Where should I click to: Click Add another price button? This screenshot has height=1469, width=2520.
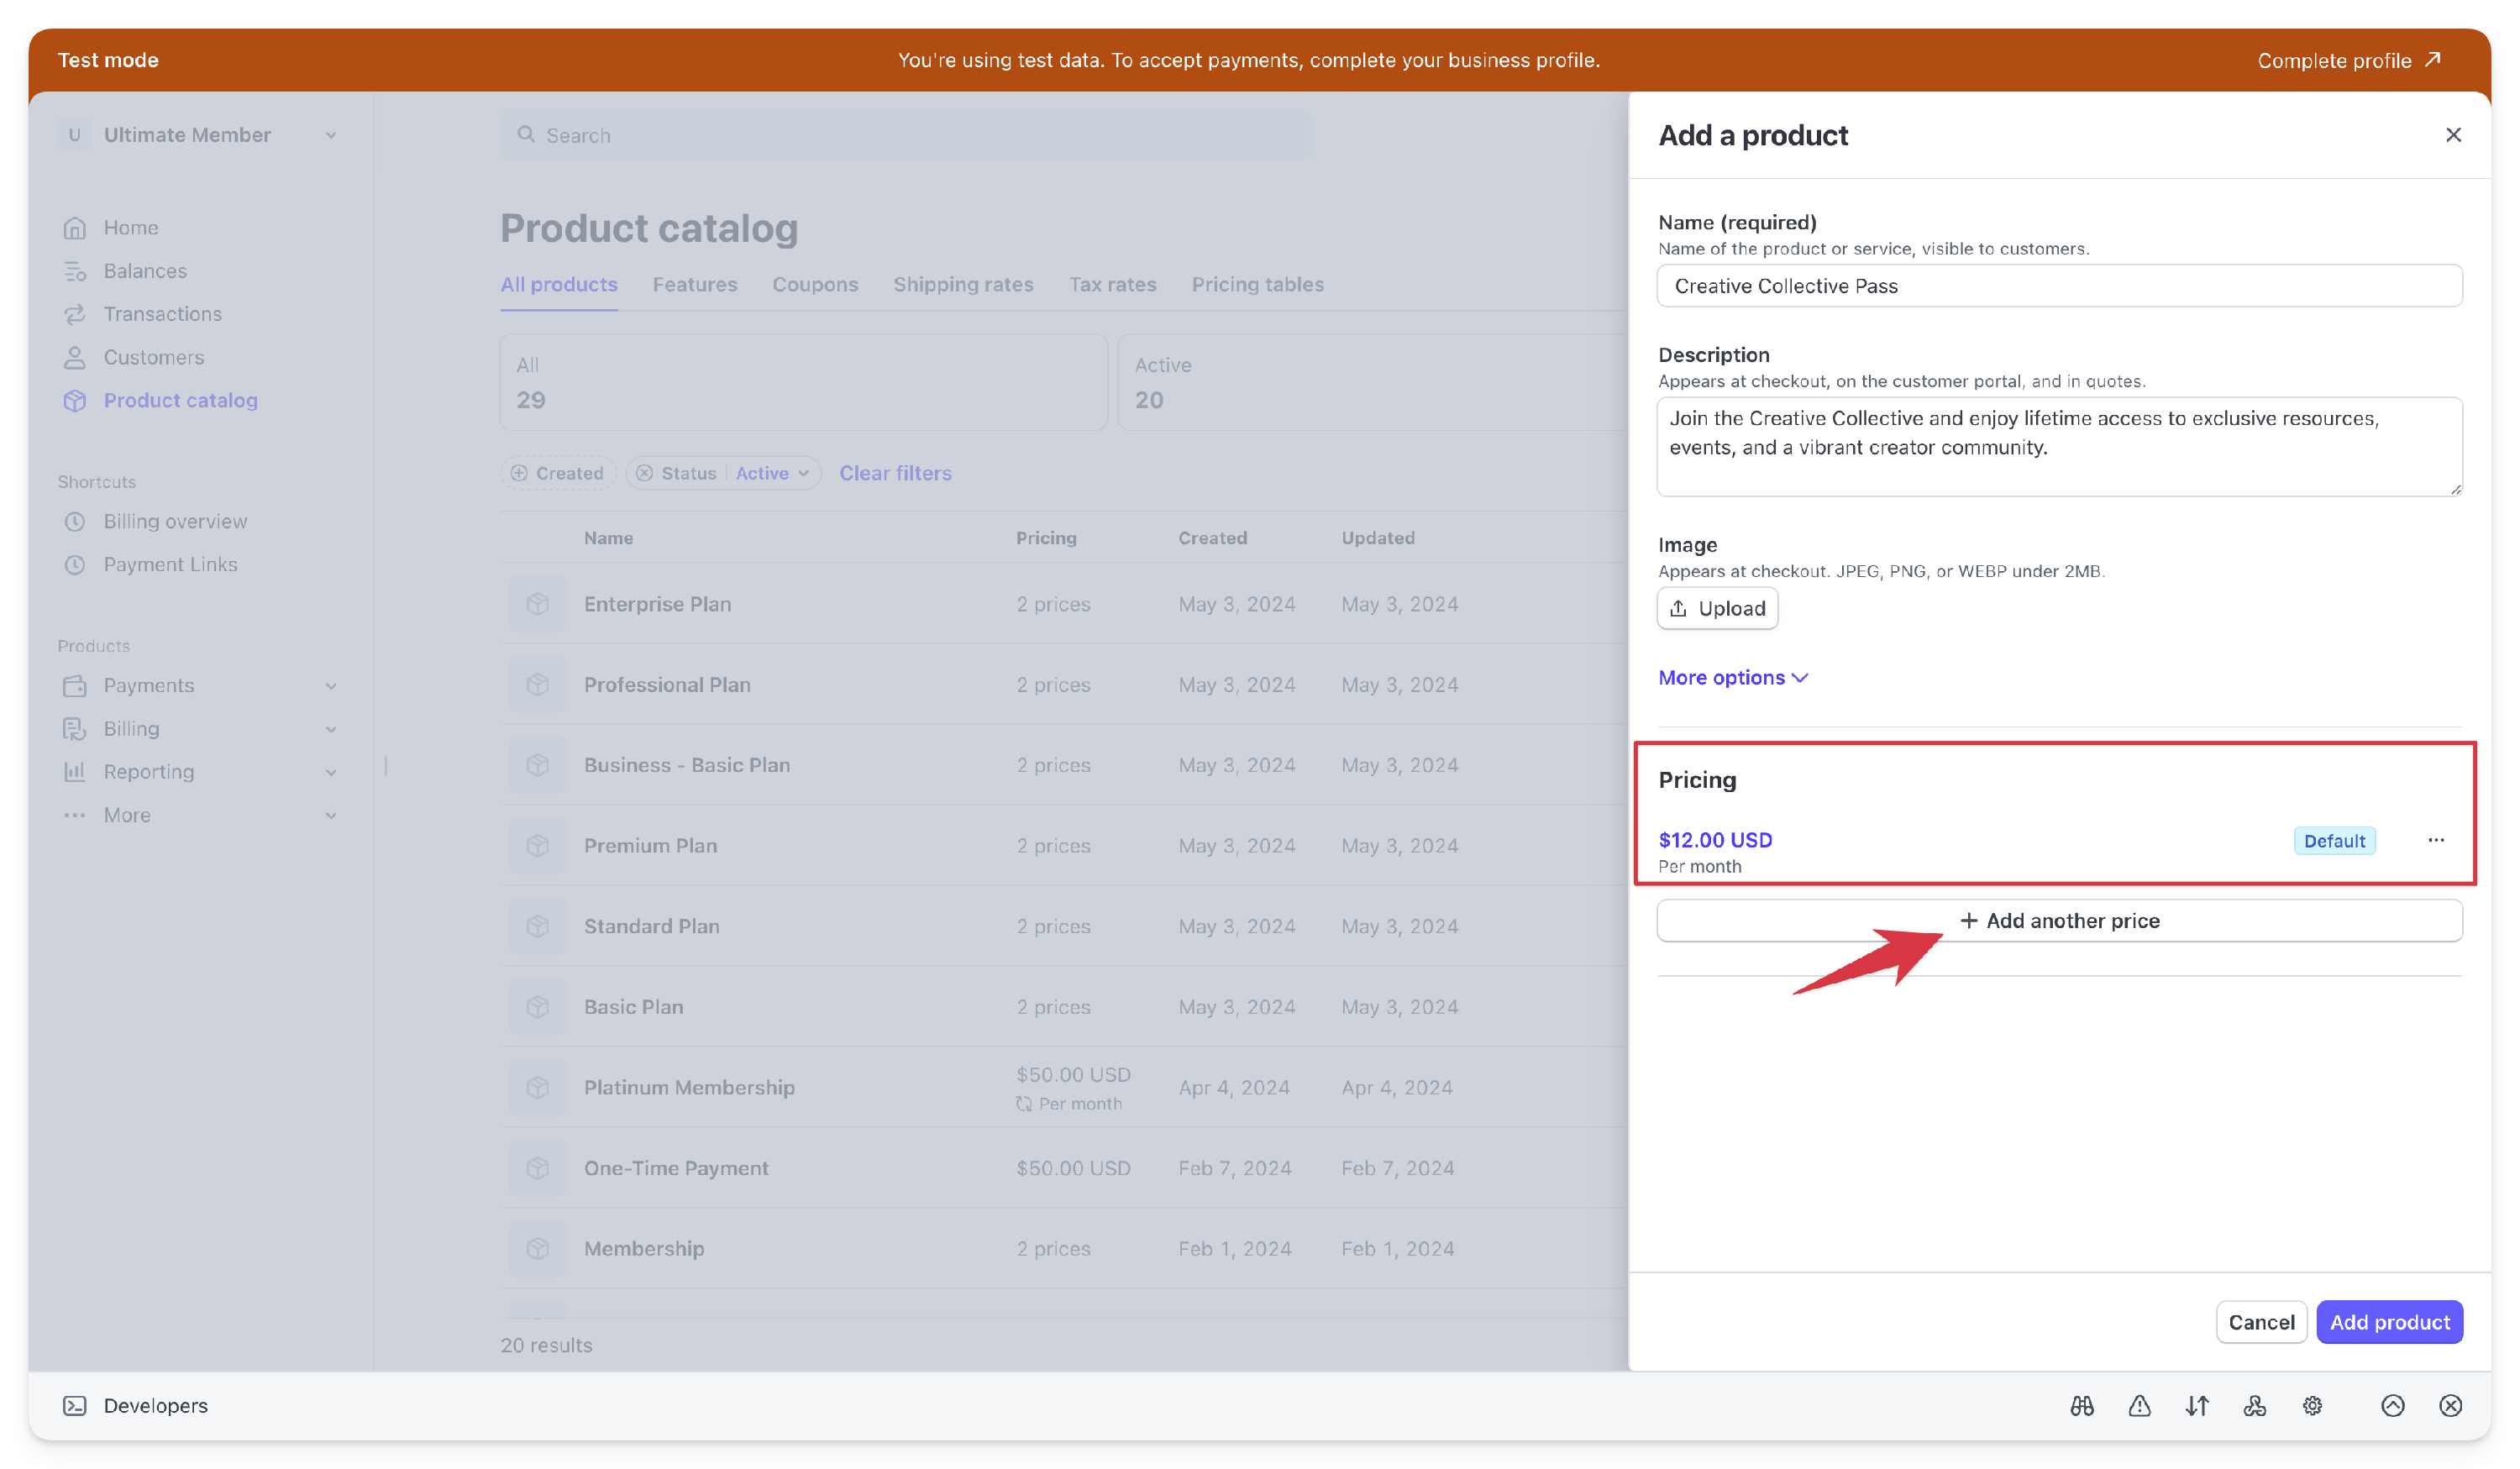pos(2059,920)
